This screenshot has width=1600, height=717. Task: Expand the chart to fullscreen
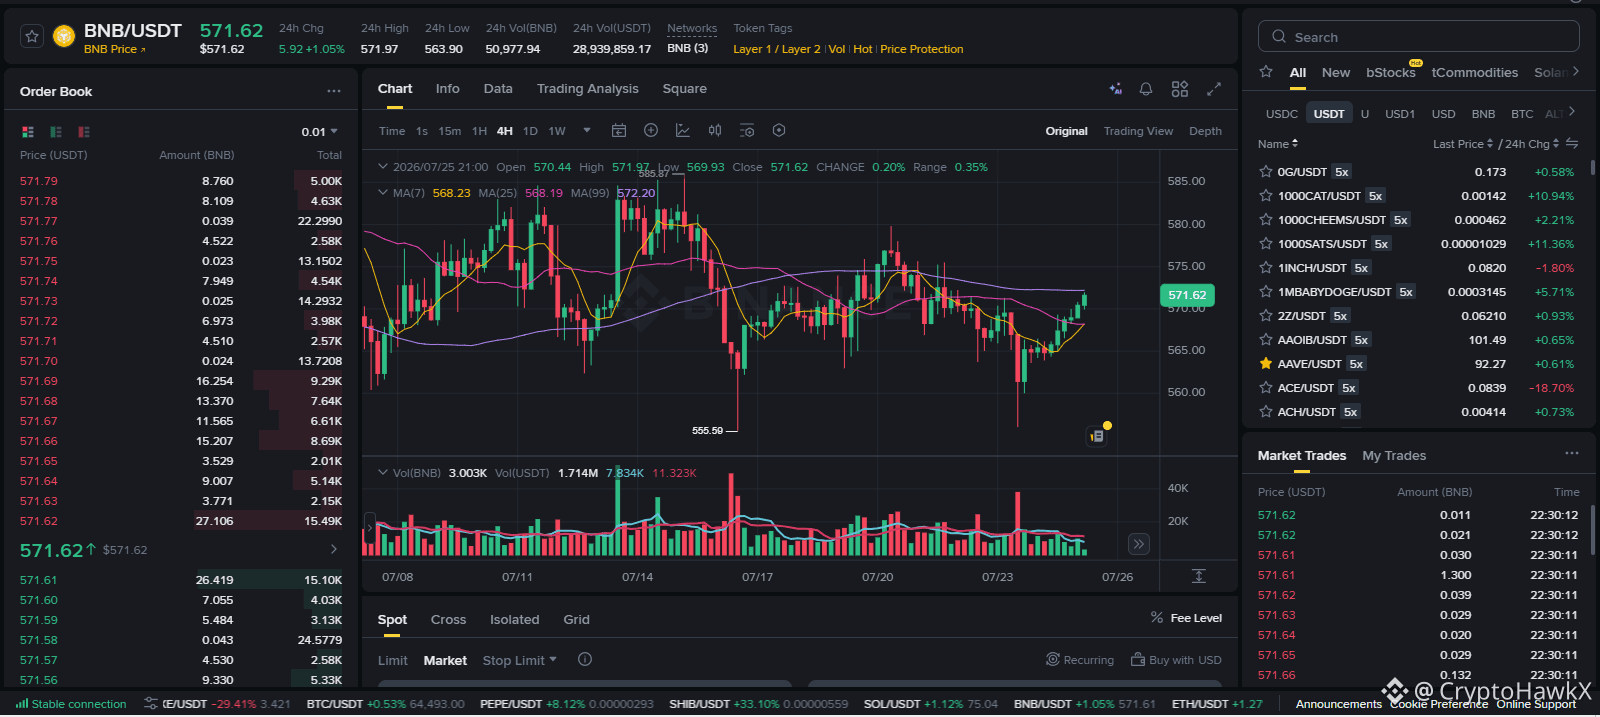pyautogui.click(x=1214, y=89)
